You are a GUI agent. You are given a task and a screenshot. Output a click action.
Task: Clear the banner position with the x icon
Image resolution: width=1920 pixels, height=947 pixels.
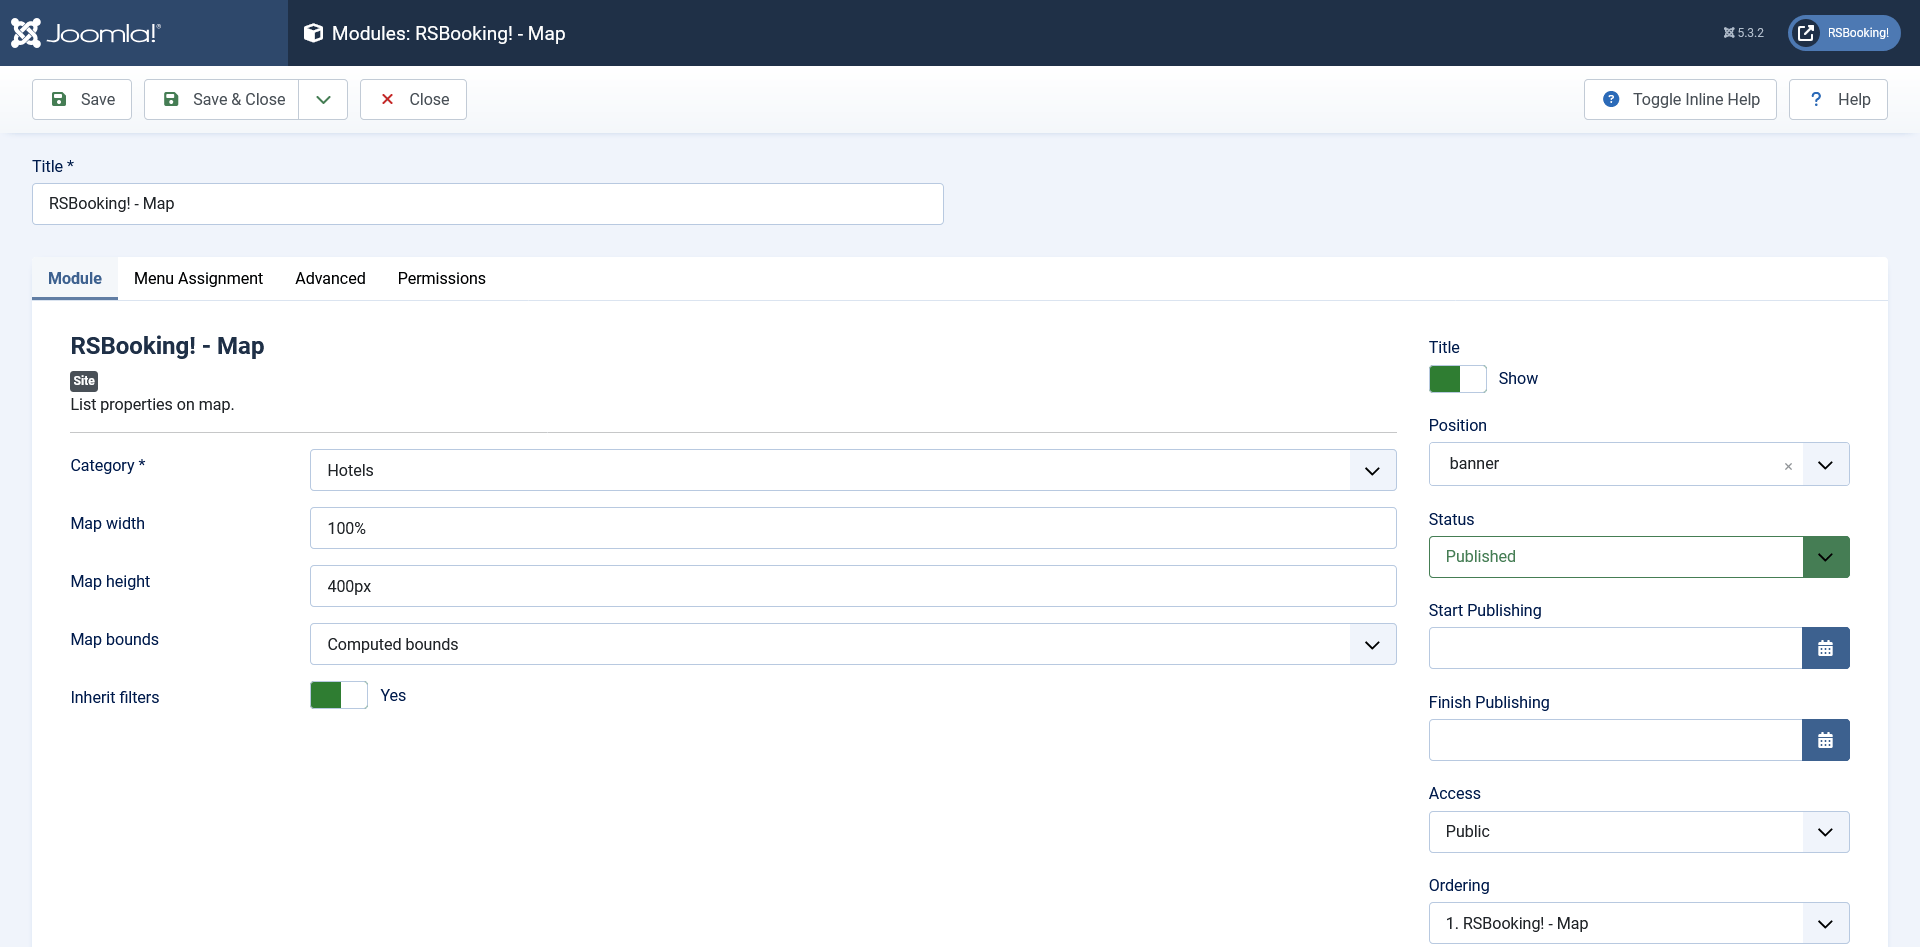[x=1788, y=466]
